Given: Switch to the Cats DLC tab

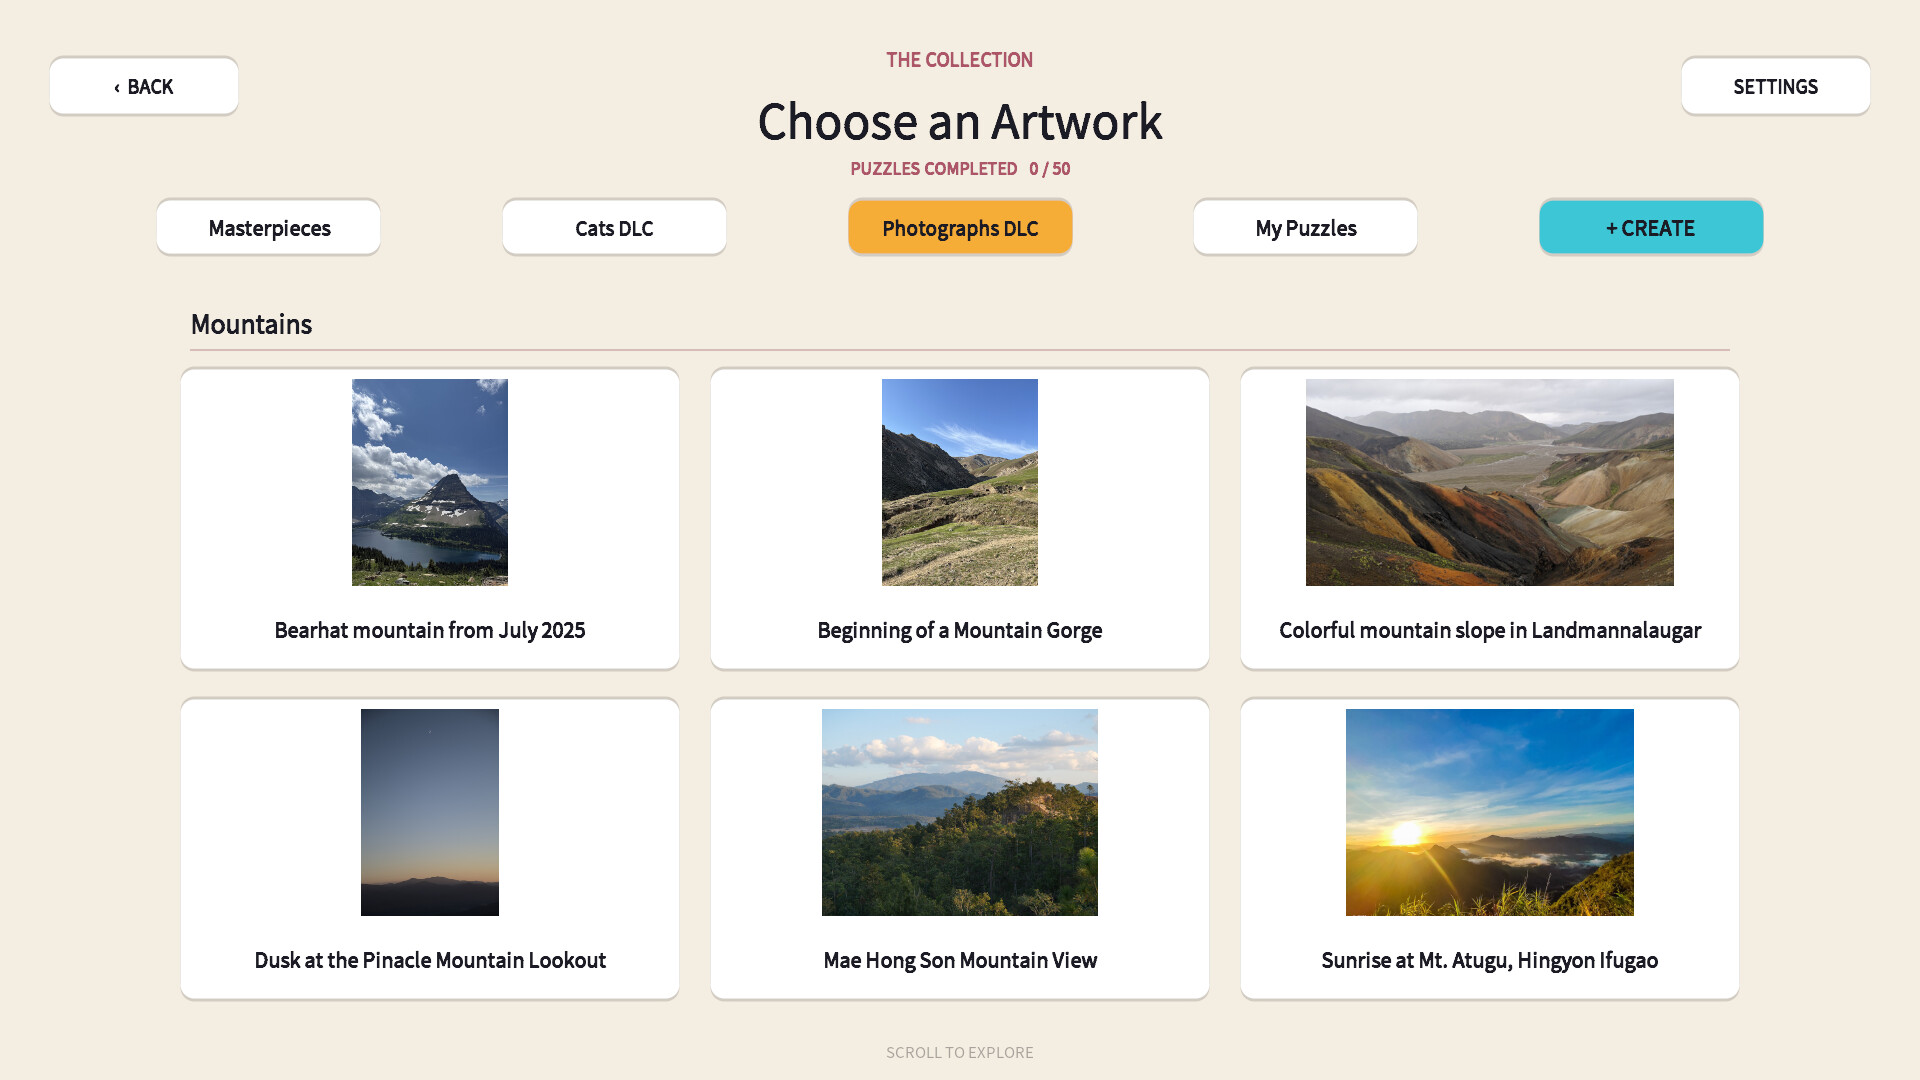Looking at the screenshot, I should tap(614, 228).
